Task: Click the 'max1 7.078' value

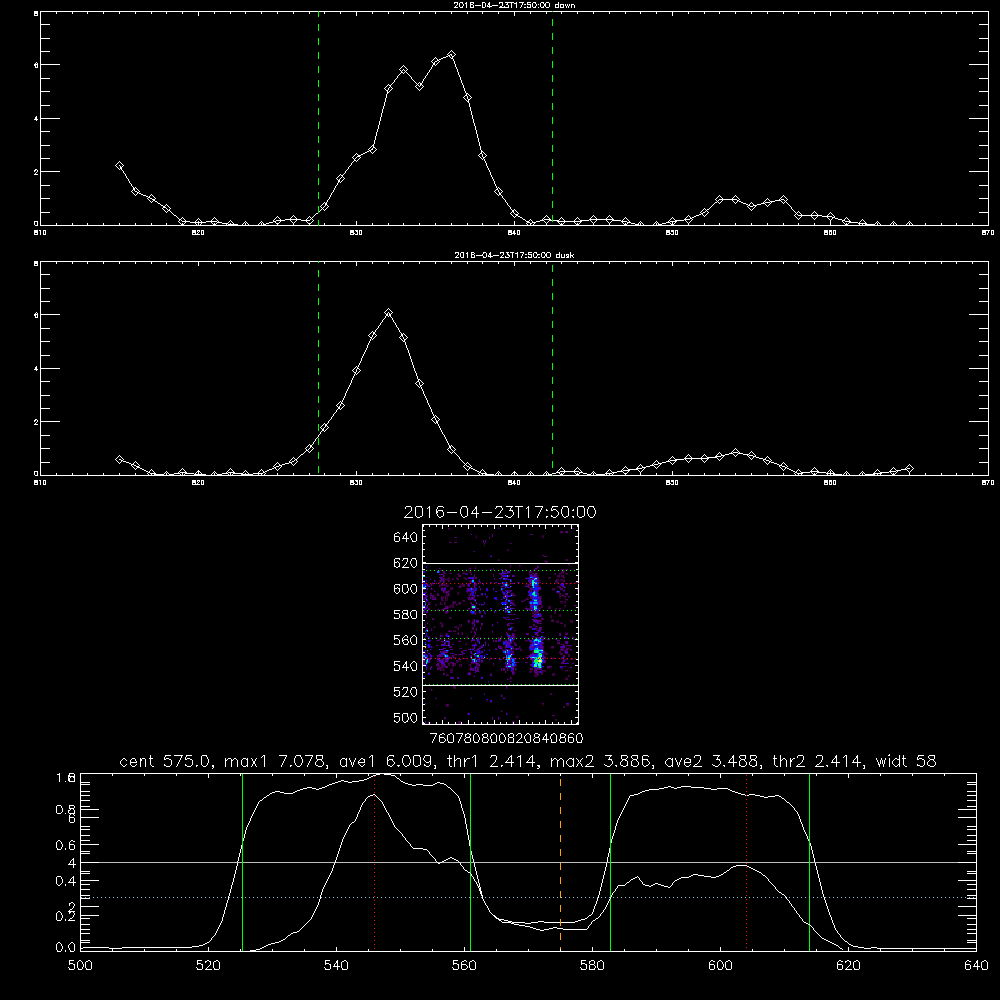Action: [x=277, y=761]
